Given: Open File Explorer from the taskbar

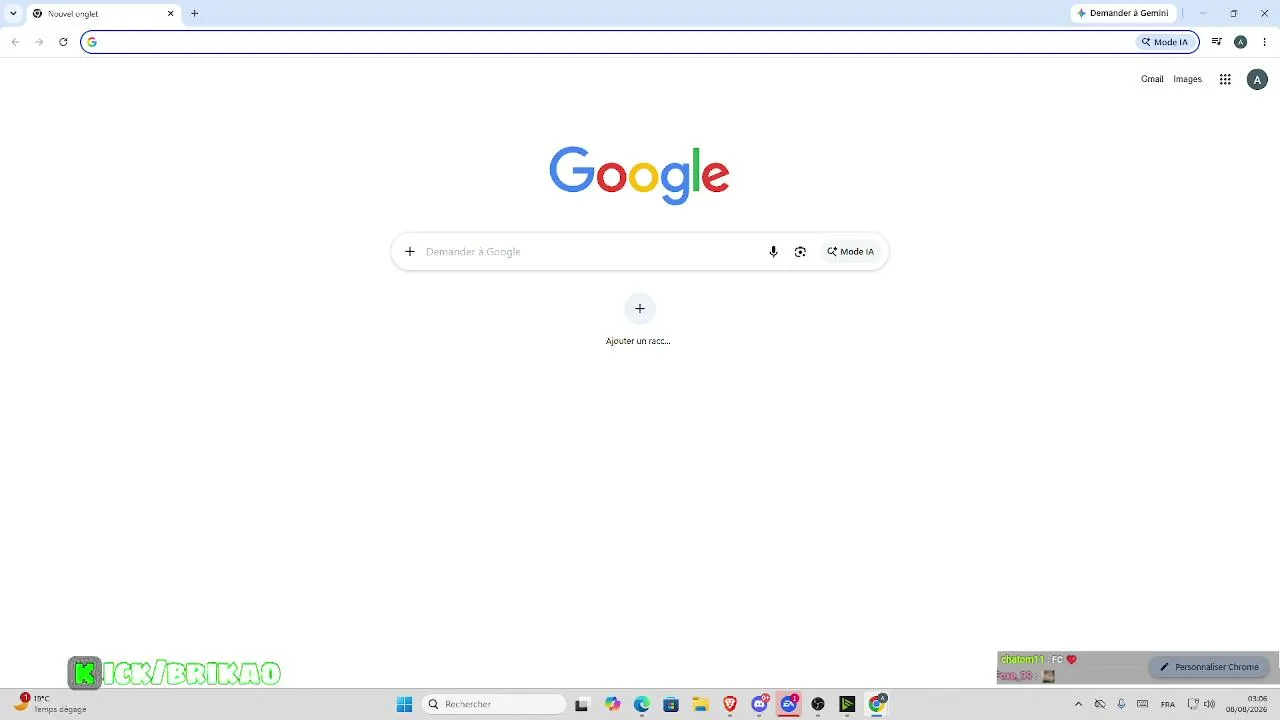Looking at the screenshot, I should coord(700,705).
